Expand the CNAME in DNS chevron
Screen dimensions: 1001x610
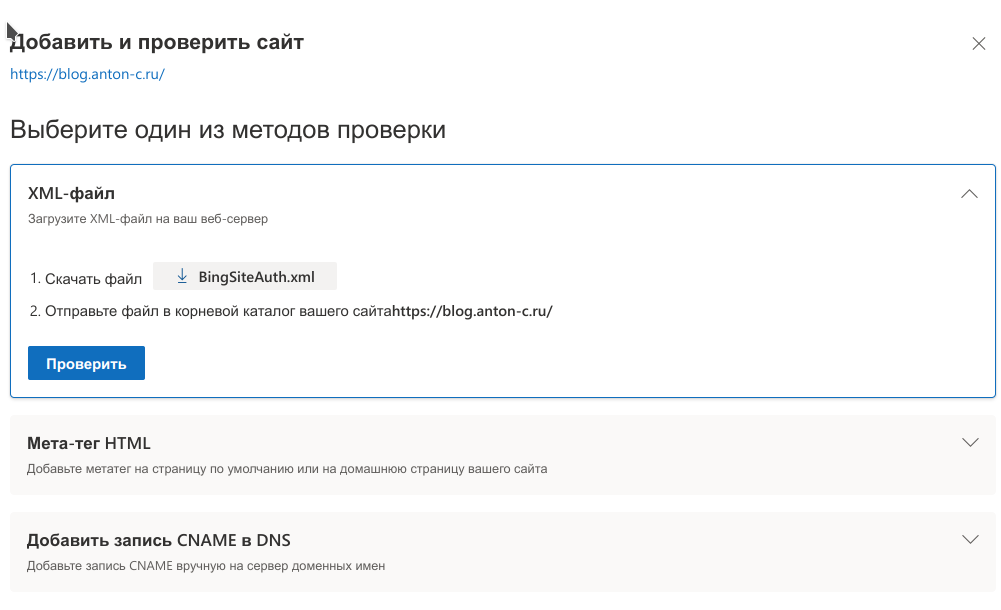968,540
